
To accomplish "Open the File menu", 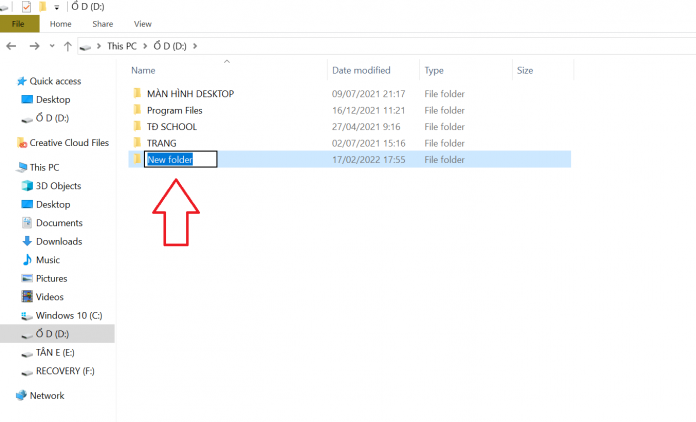I will pos(19,23).
